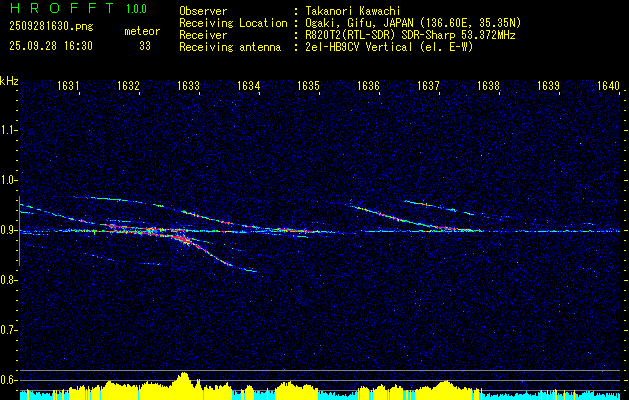This screenshot has height=400, width=629.
Task: Select the filename 2509281630.png
Action: (x=51, y=27)
